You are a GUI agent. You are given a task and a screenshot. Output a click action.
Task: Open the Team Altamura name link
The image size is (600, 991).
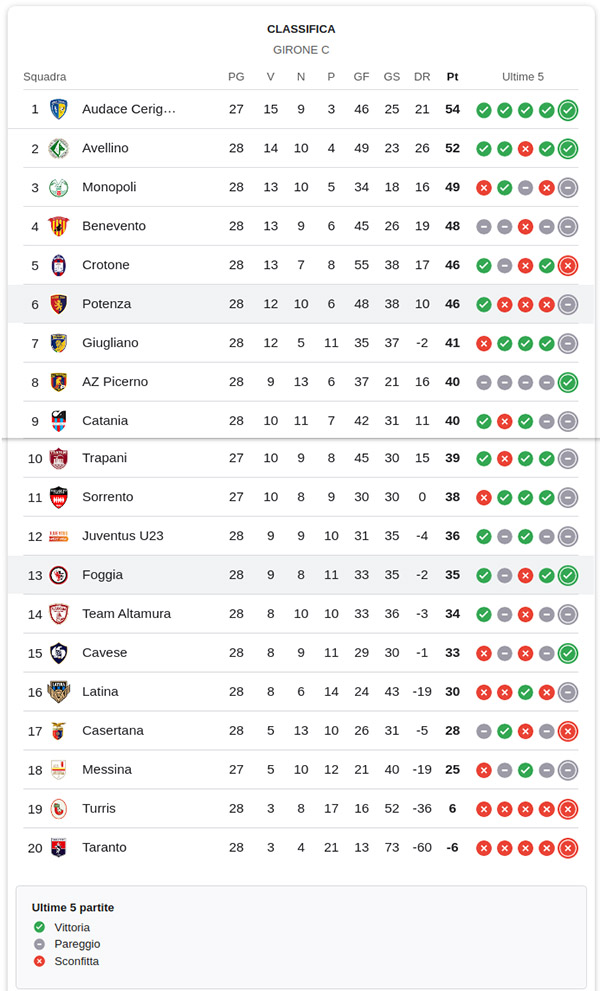coord(126,614)
